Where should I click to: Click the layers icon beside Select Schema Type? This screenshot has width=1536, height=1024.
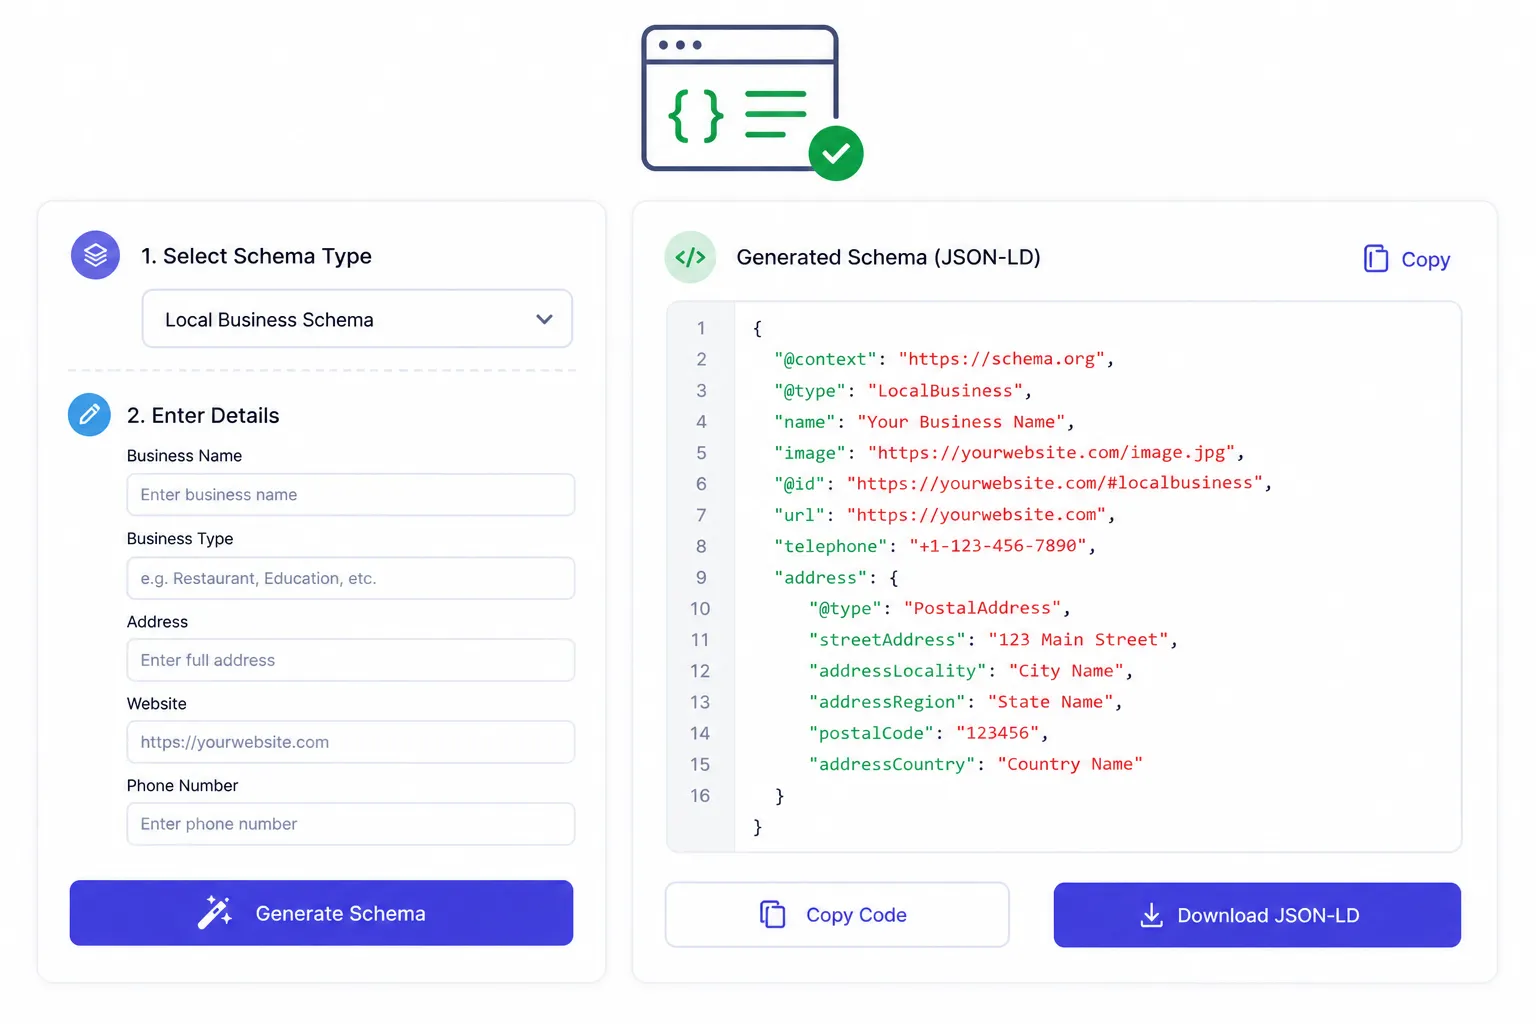(95, 255)
